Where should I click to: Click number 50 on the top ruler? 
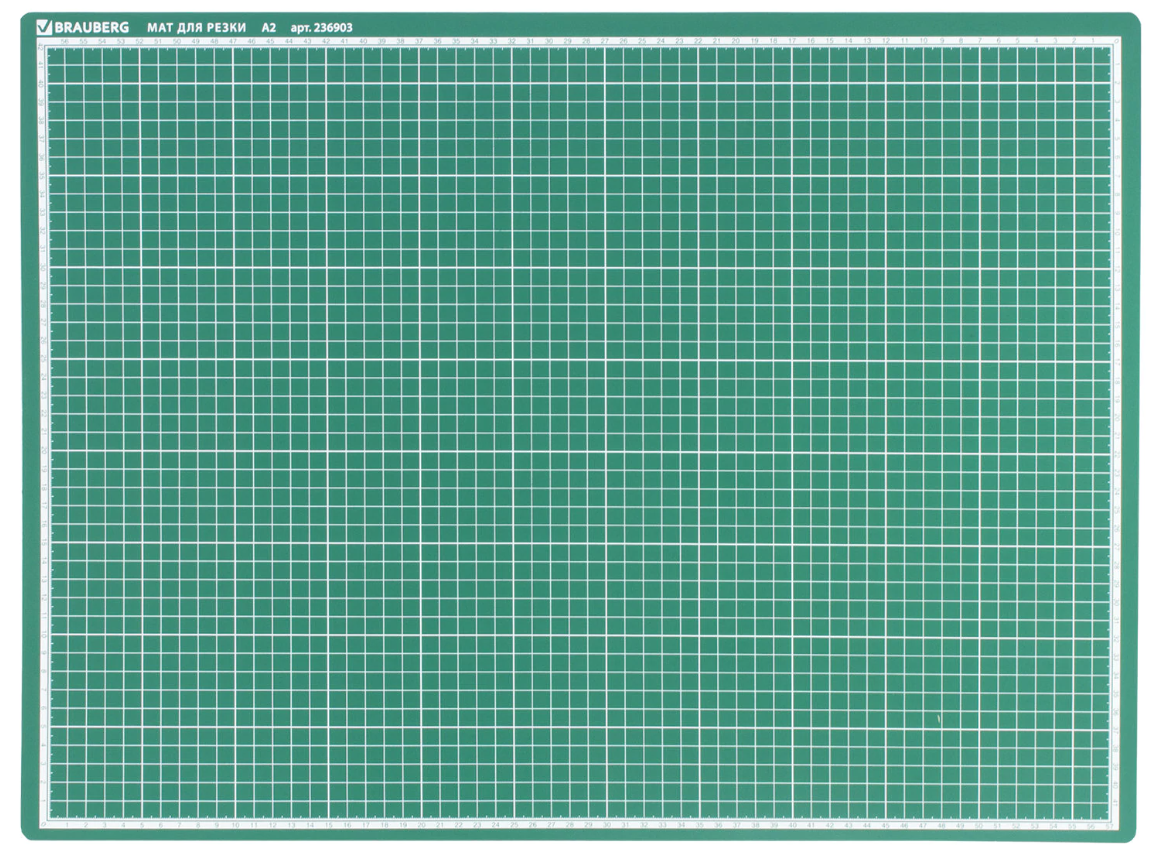(177, 42)
